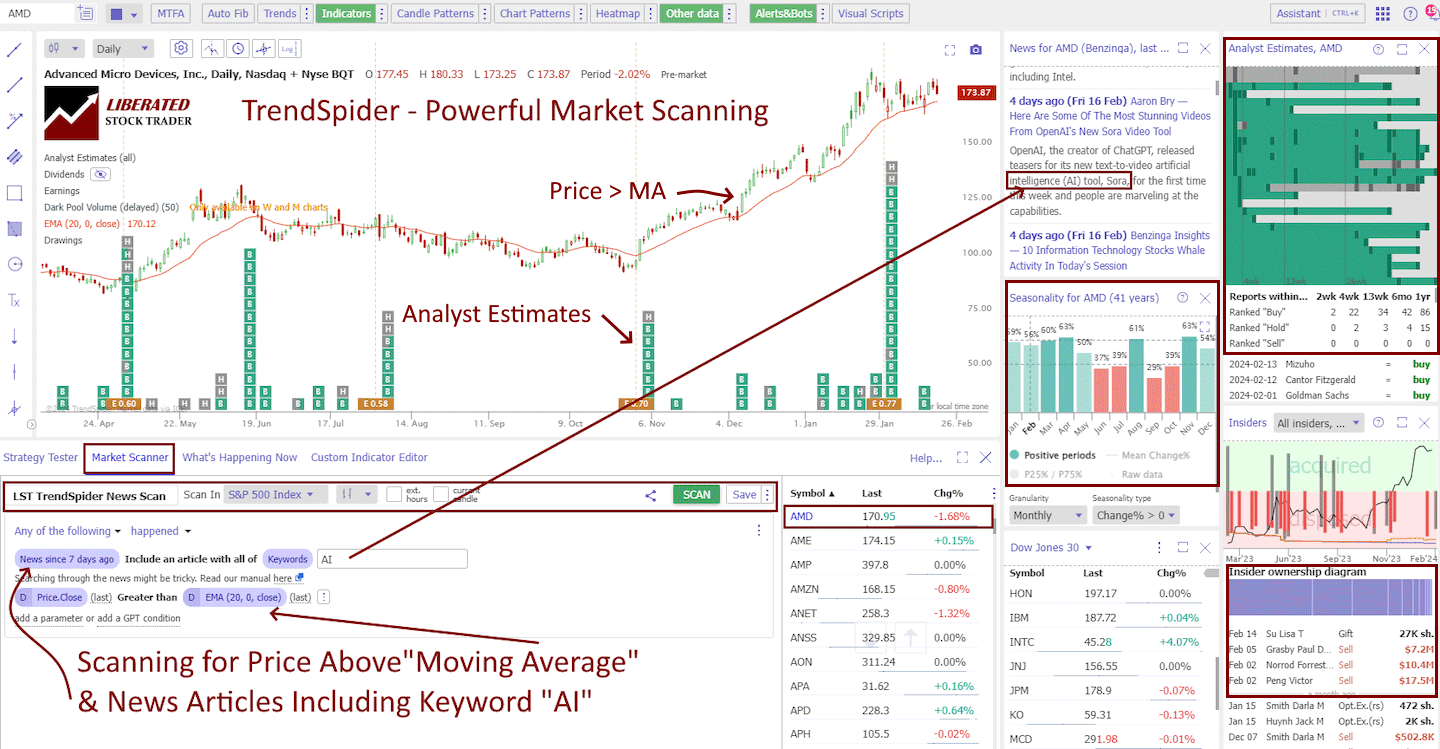The height and width of the screenshot is (749, 1440).
Task: Take a chart snapshot with camera icon
Action: [976, 50]
